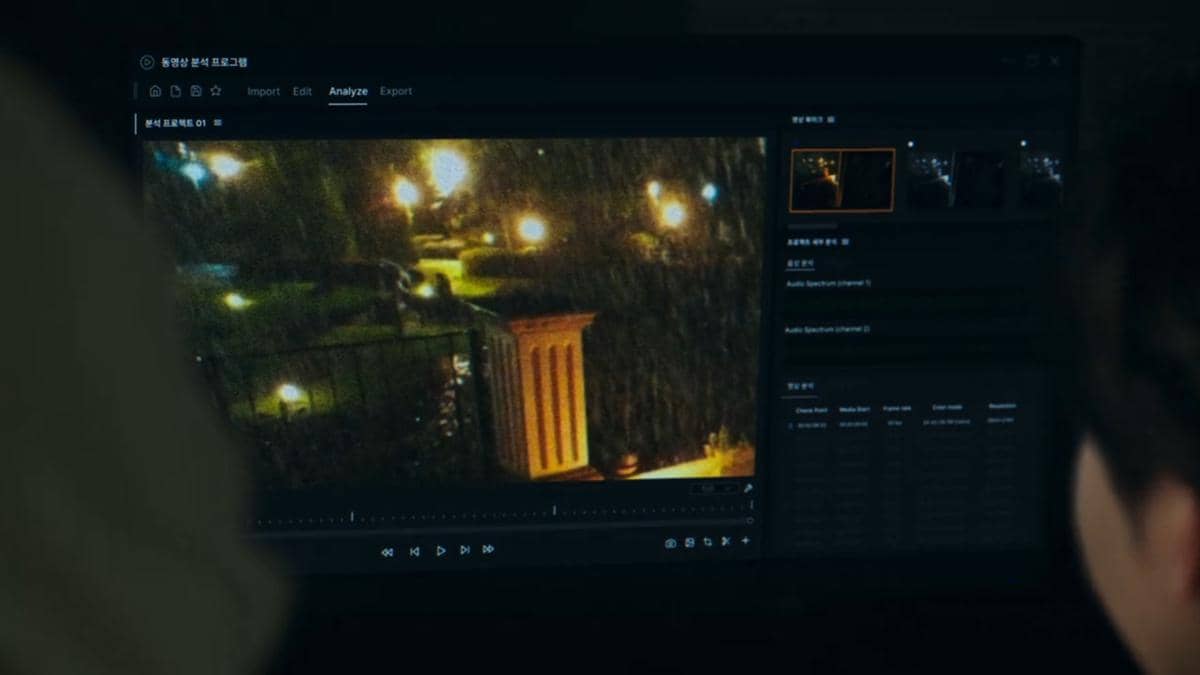
Task: Click the first tall marker on the timeline
Action: point(352,516)
